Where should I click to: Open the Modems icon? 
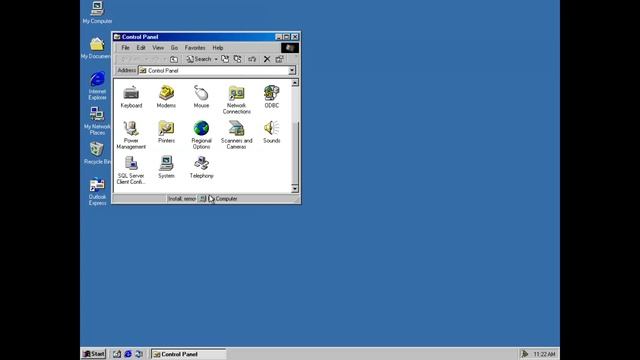pyautogui.click(x=166, y=97)
